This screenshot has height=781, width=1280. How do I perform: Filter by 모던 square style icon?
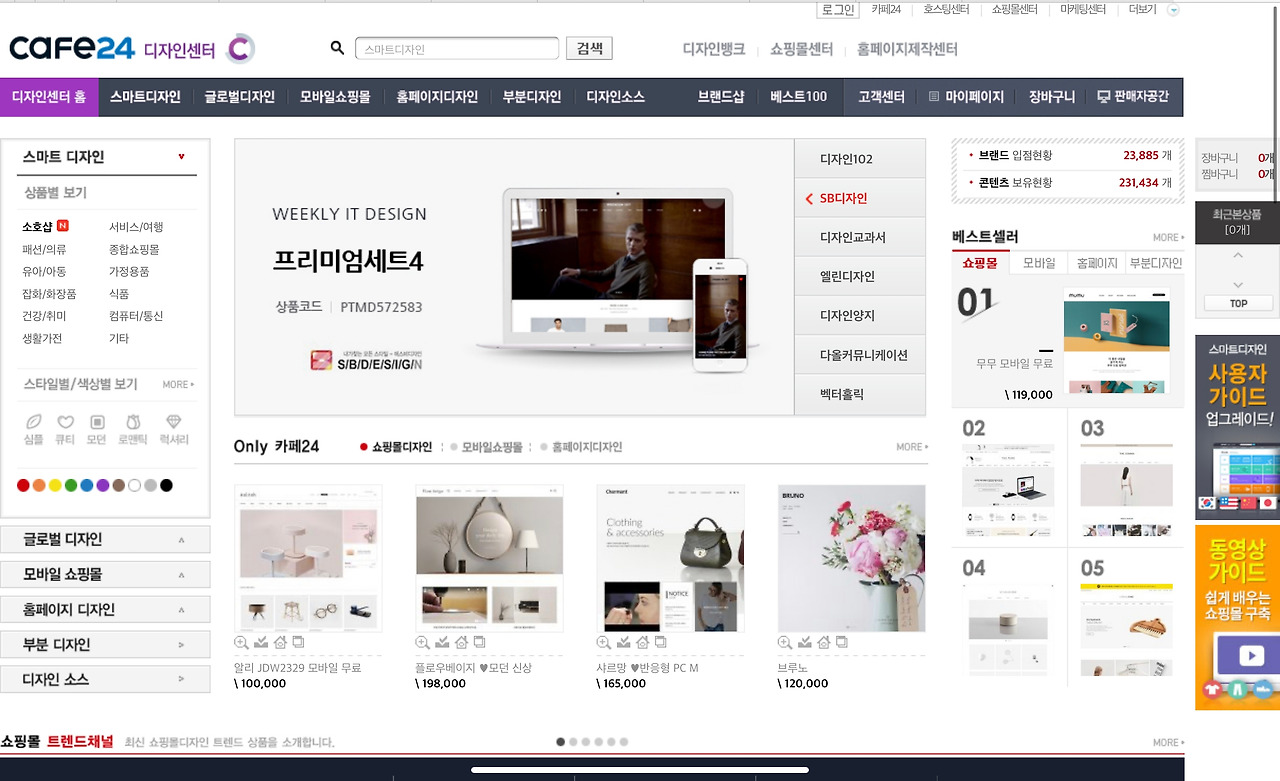(97, 422)
